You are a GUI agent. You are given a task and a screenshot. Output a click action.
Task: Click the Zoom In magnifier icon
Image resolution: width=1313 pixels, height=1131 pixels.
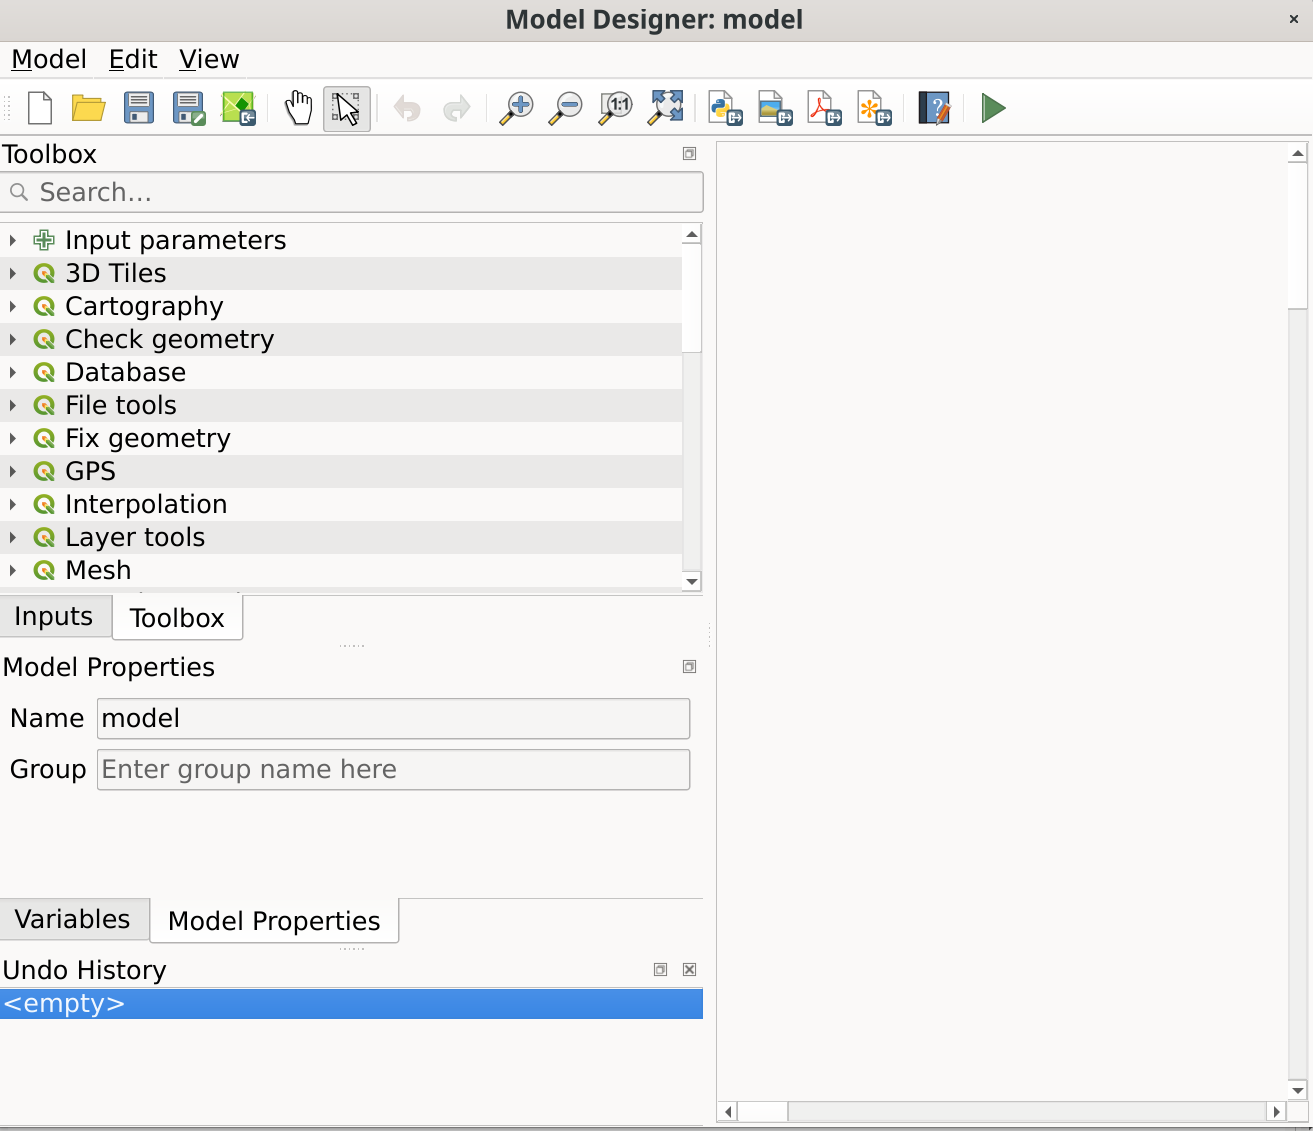517,108
